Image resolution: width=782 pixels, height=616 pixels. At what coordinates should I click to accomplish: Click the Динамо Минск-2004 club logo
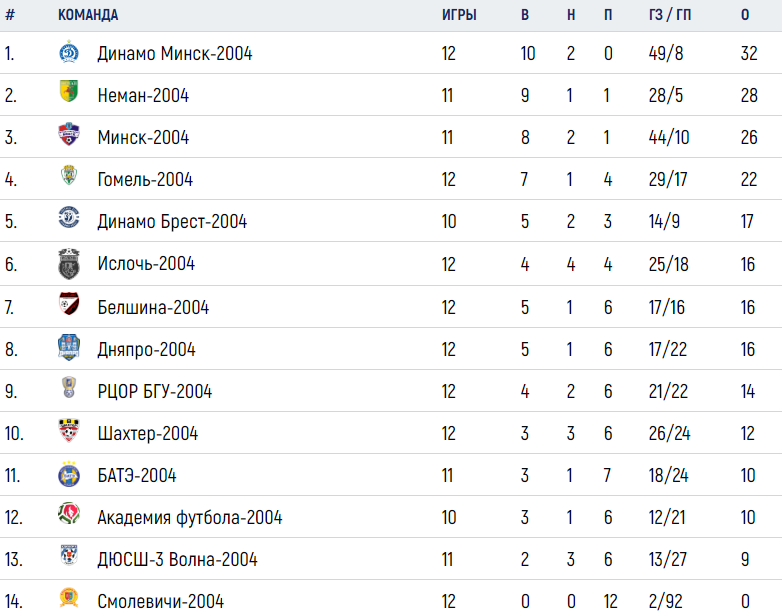pos(69,52)
